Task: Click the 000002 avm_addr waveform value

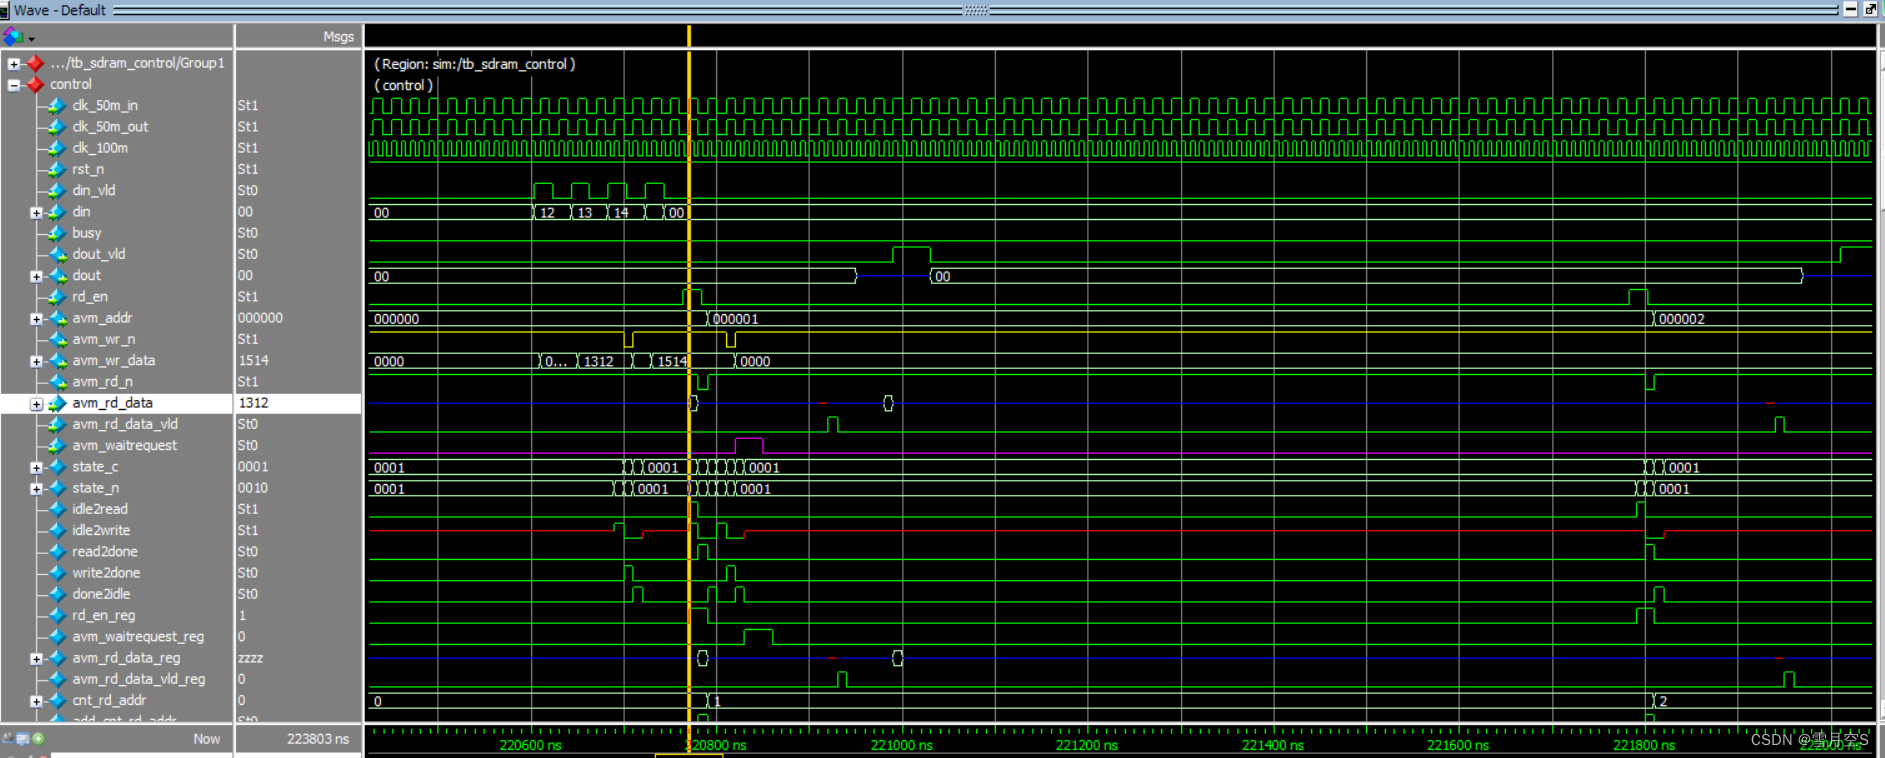Action: 1681,319
